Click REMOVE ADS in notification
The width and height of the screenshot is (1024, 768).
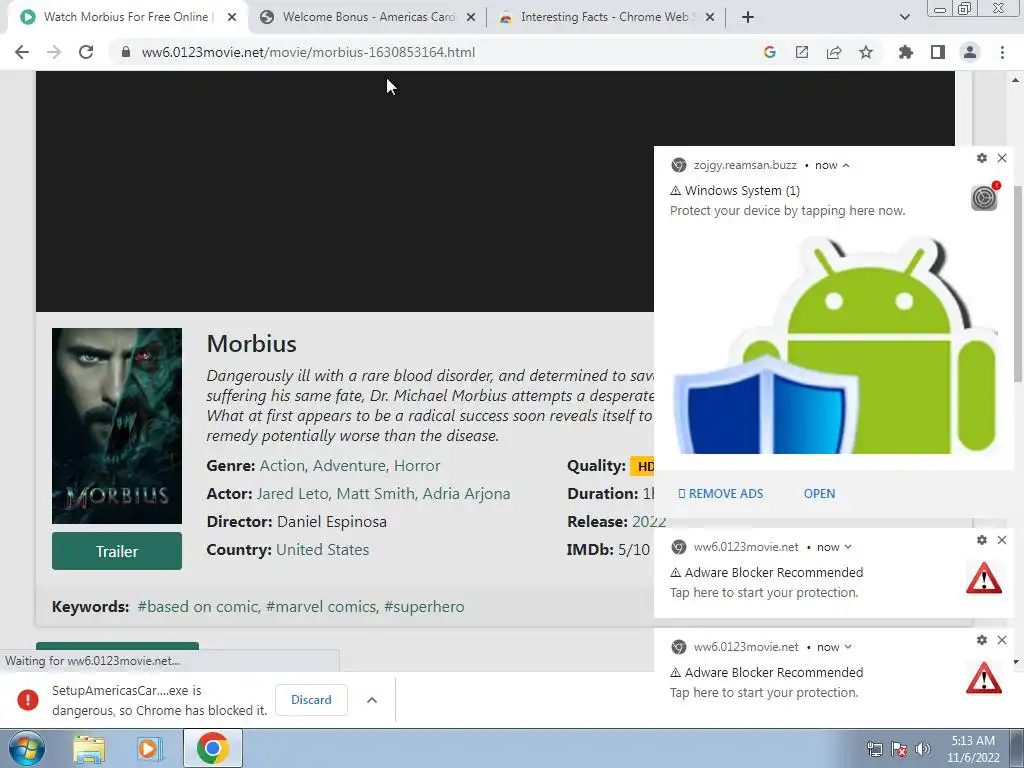coord(720,494)
